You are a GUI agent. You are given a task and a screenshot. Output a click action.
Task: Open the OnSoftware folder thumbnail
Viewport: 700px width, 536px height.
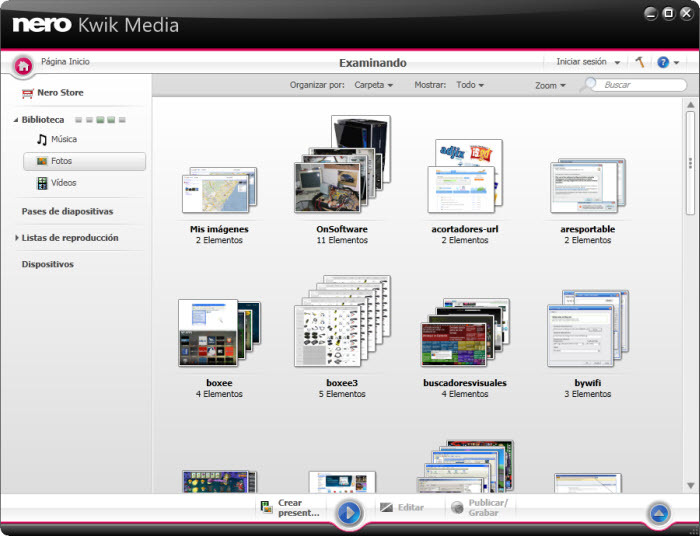pos(342,164)
